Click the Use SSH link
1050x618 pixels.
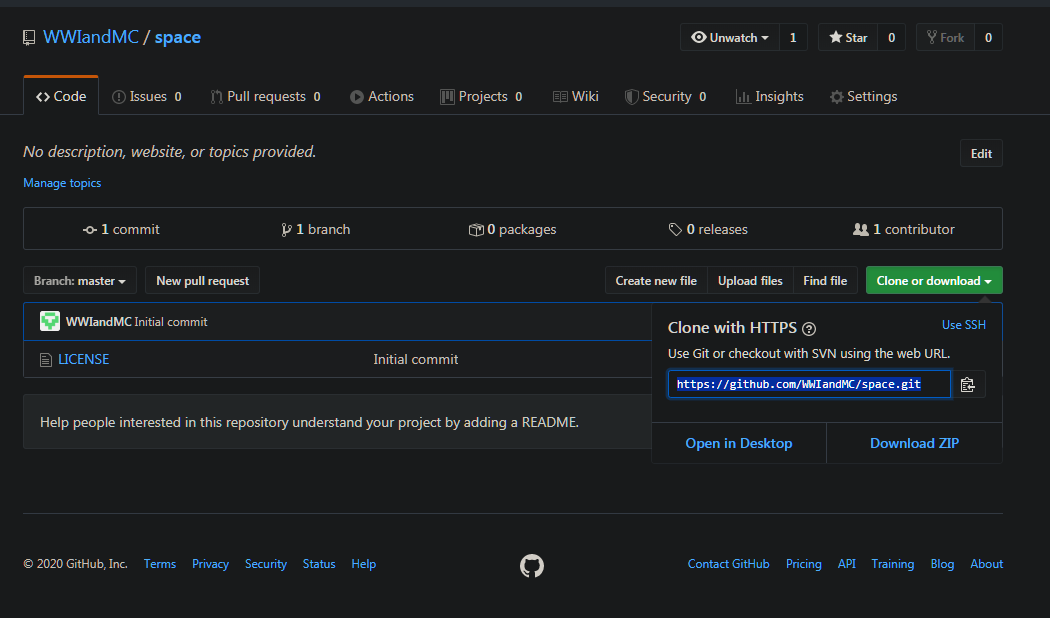coord(964,325)
